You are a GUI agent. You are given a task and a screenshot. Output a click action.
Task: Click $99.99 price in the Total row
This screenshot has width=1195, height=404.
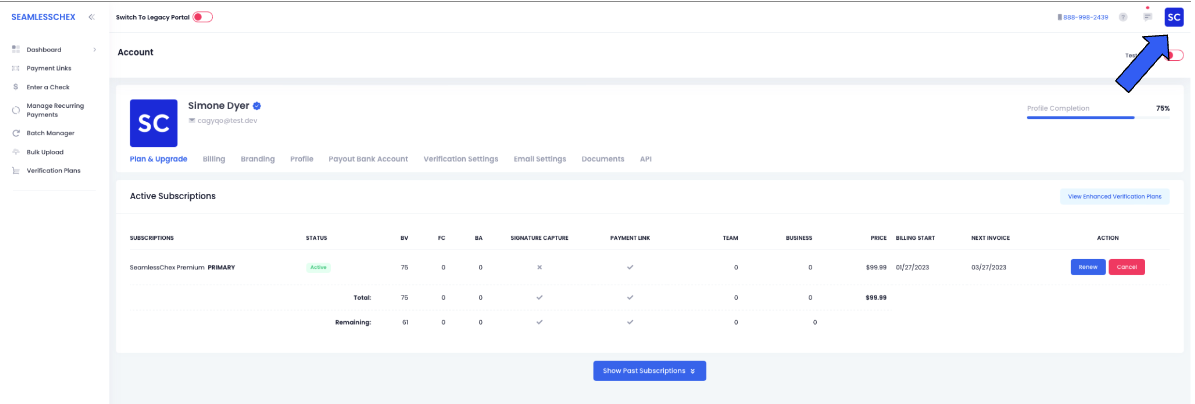coord(876,297)
